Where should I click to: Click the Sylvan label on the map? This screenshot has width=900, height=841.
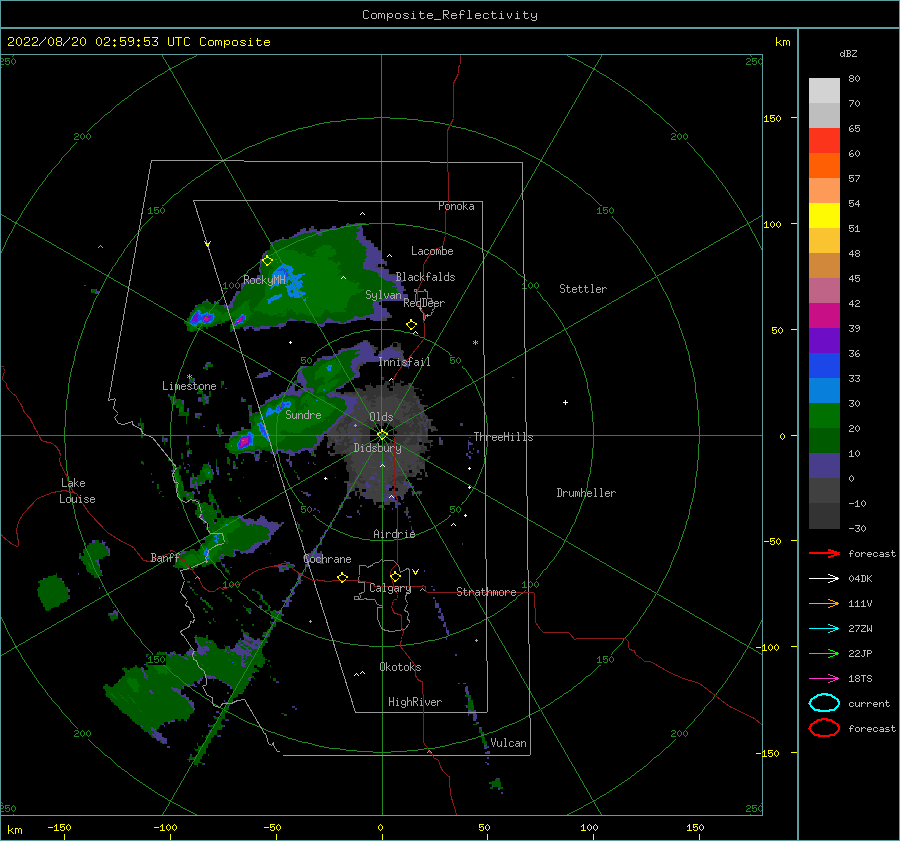point(383,295)
